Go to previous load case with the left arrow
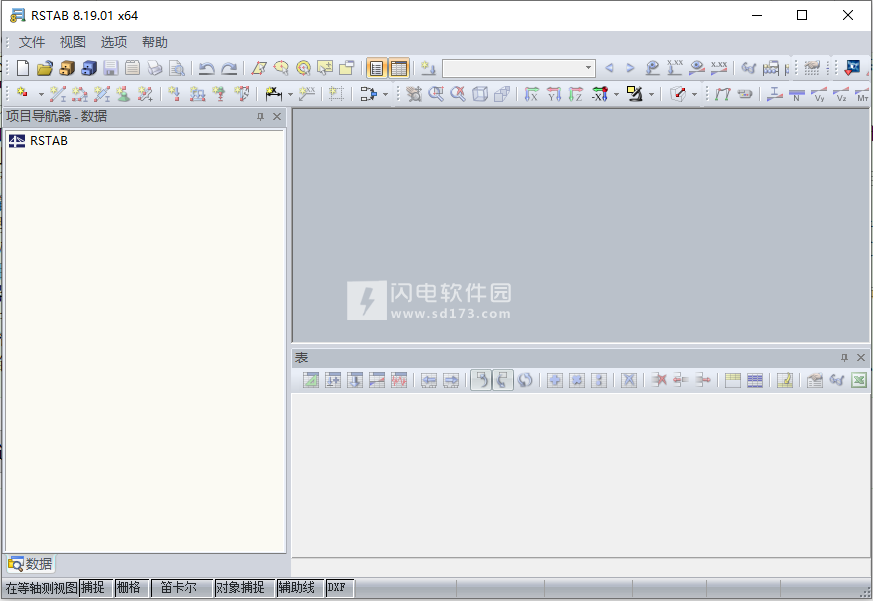Viewport: 873px width, 601px height. pyautogui.click(x=609, y=68)
